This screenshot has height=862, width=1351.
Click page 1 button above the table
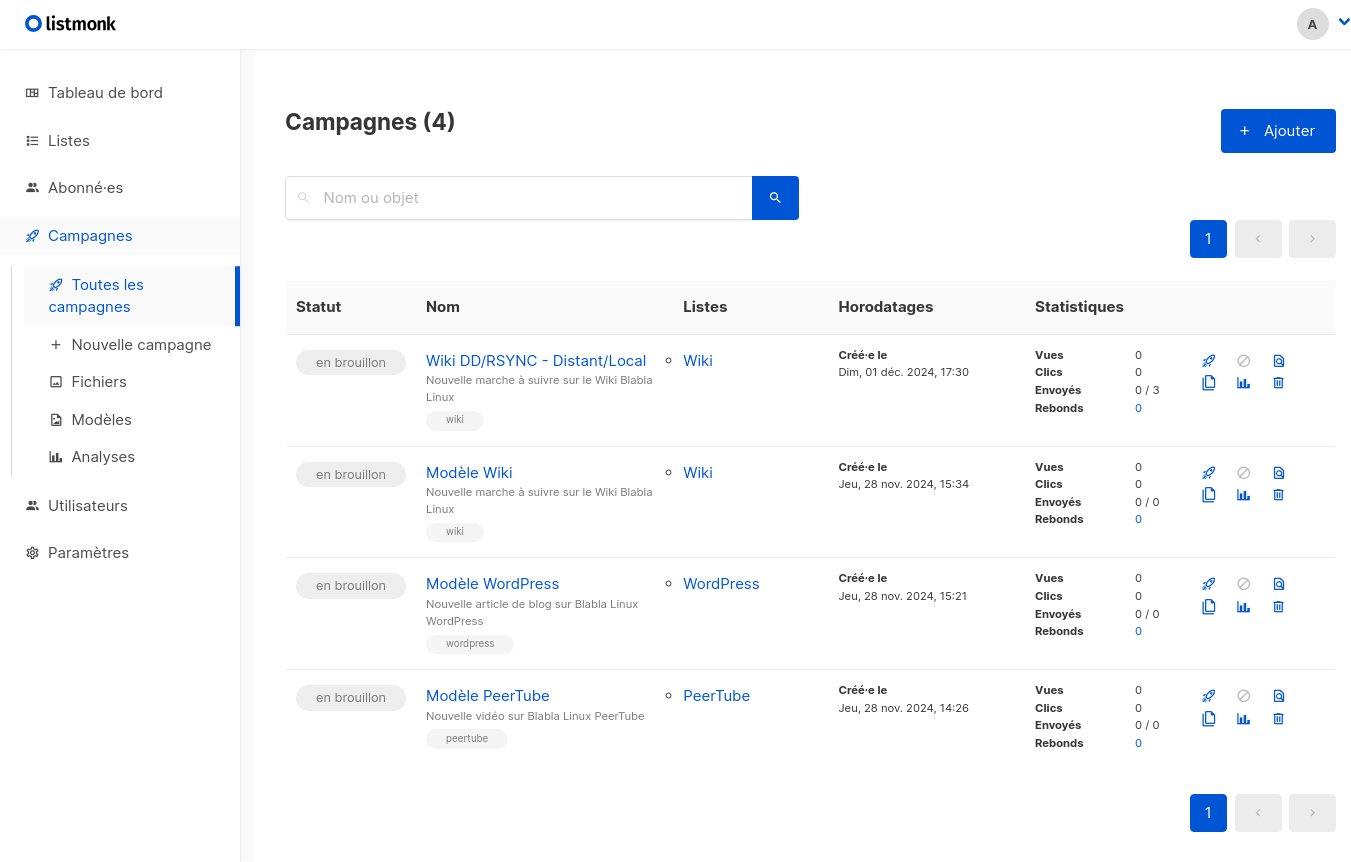[1208, 239]
